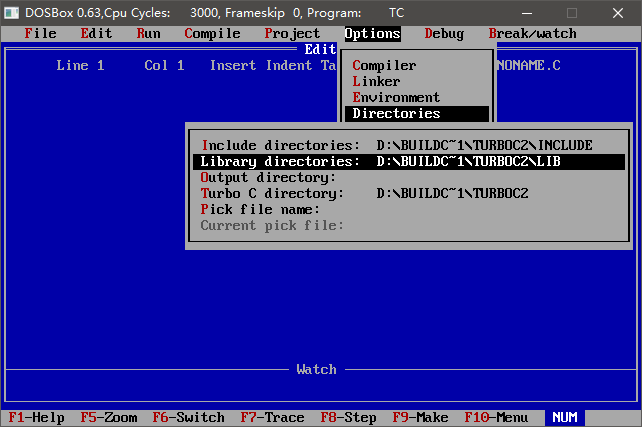
Task: Expand the Compiler options submenu
Action: [x=384, y=66]
